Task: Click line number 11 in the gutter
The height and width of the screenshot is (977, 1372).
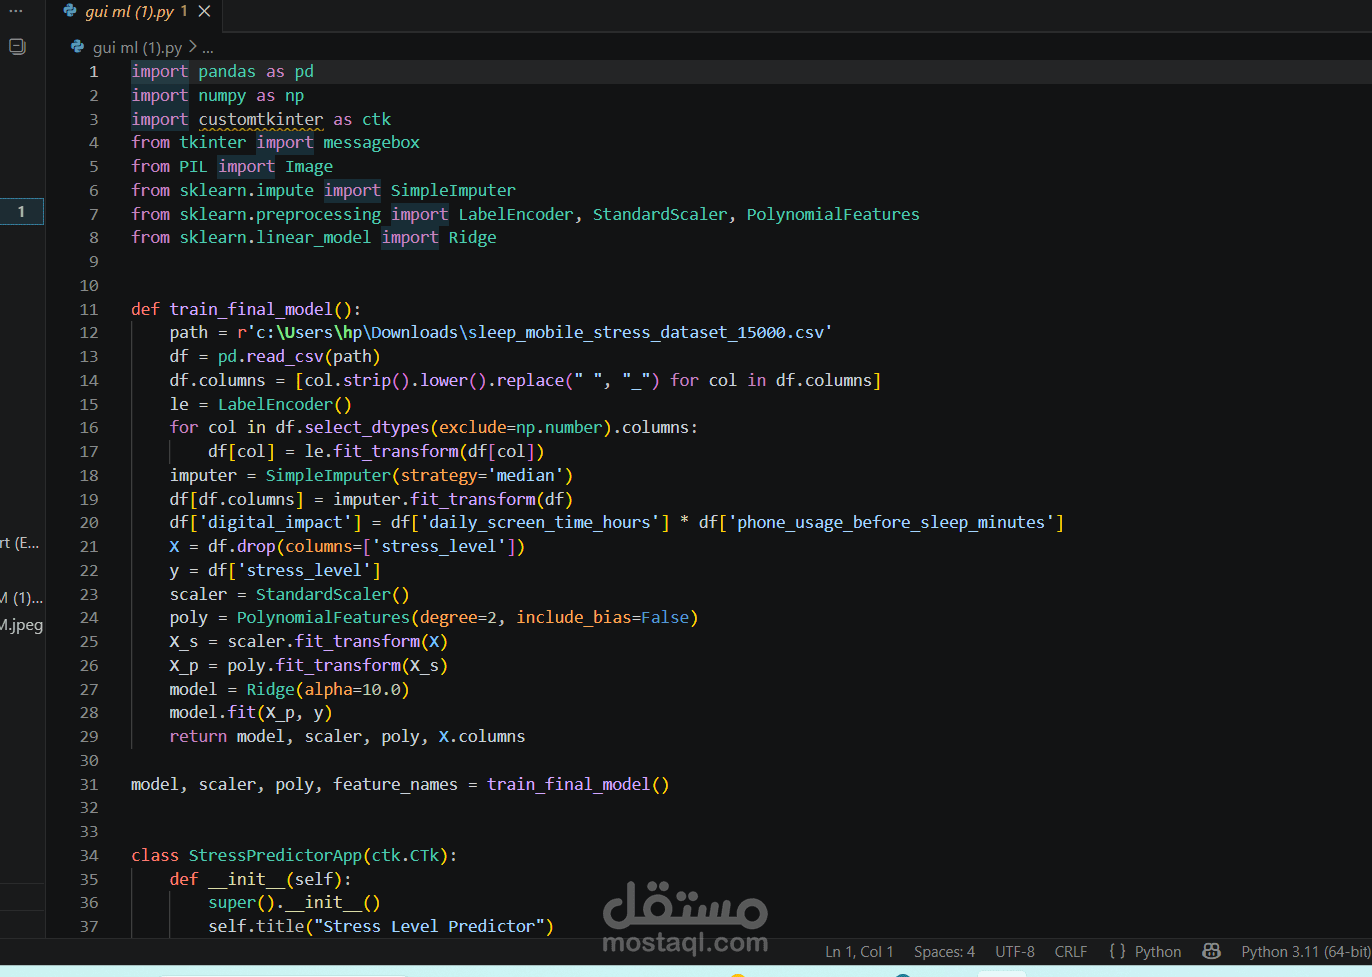Action: [89, 309]
